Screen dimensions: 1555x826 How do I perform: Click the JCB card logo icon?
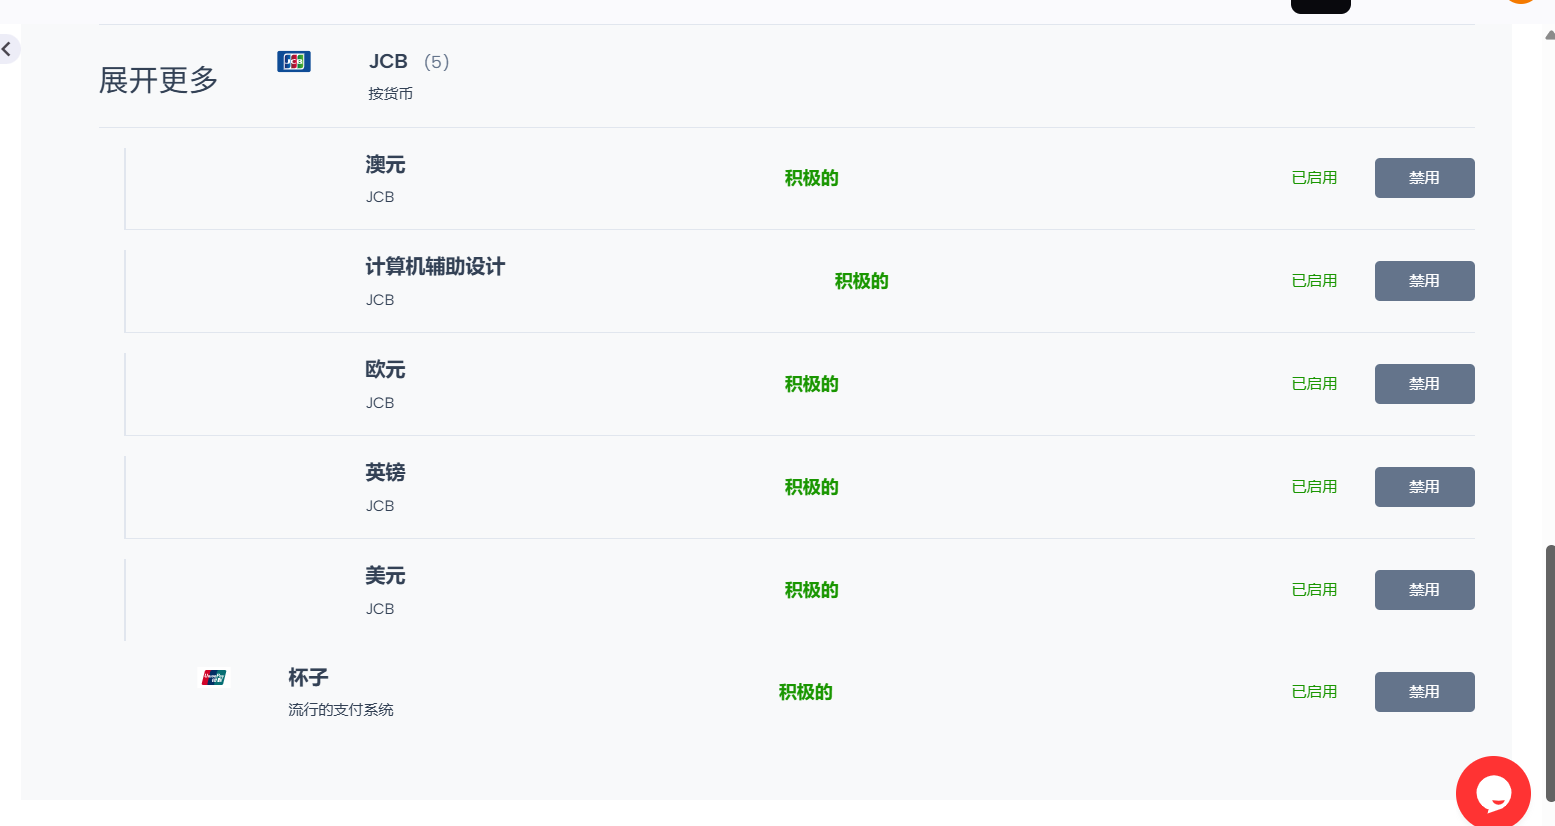pyautogui.click(x=294, y=62)
